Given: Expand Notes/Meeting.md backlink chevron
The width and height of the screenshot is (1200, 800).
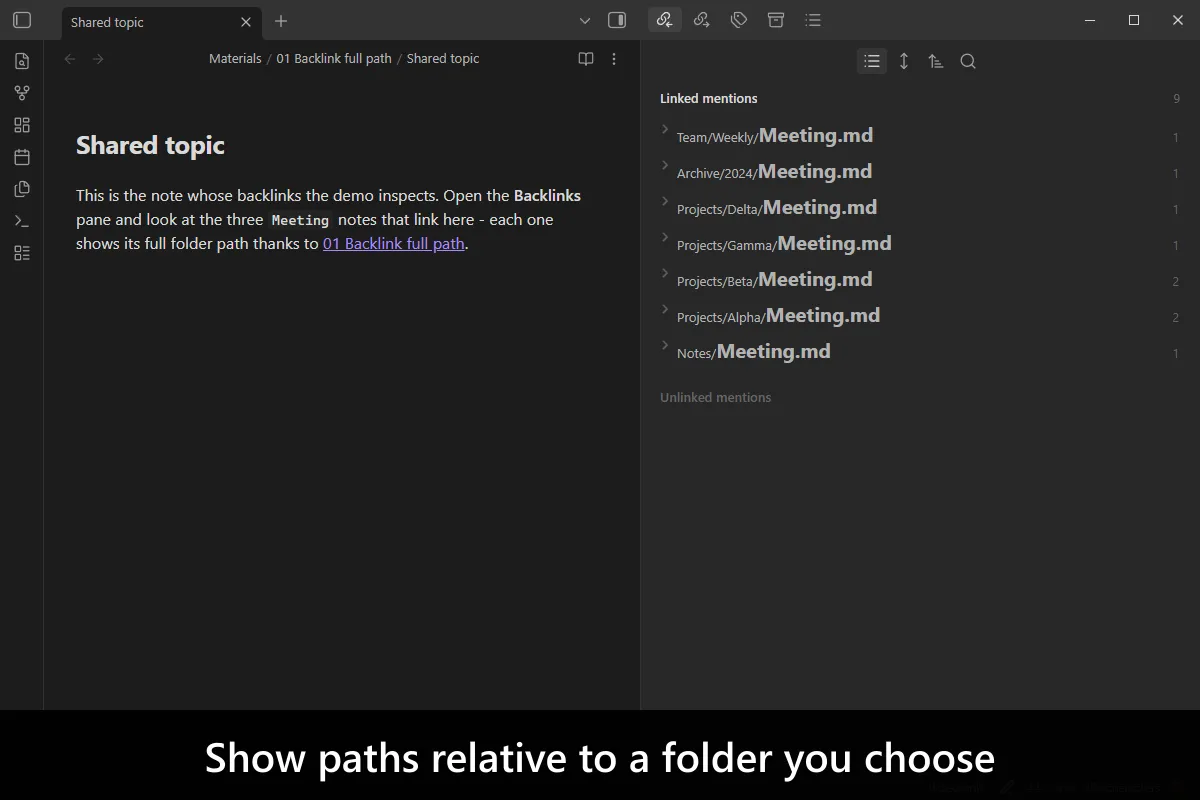Looking at the screenshot, I should coord(665,346).
